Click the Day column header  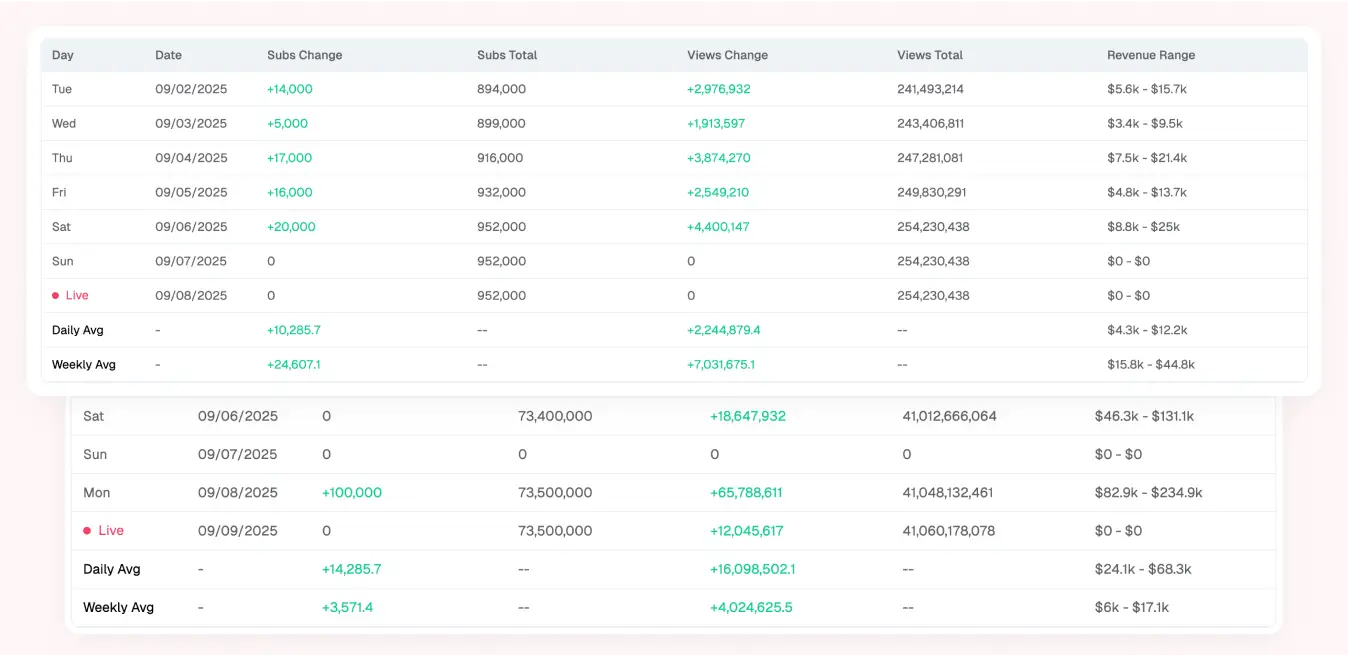(63, 55)
